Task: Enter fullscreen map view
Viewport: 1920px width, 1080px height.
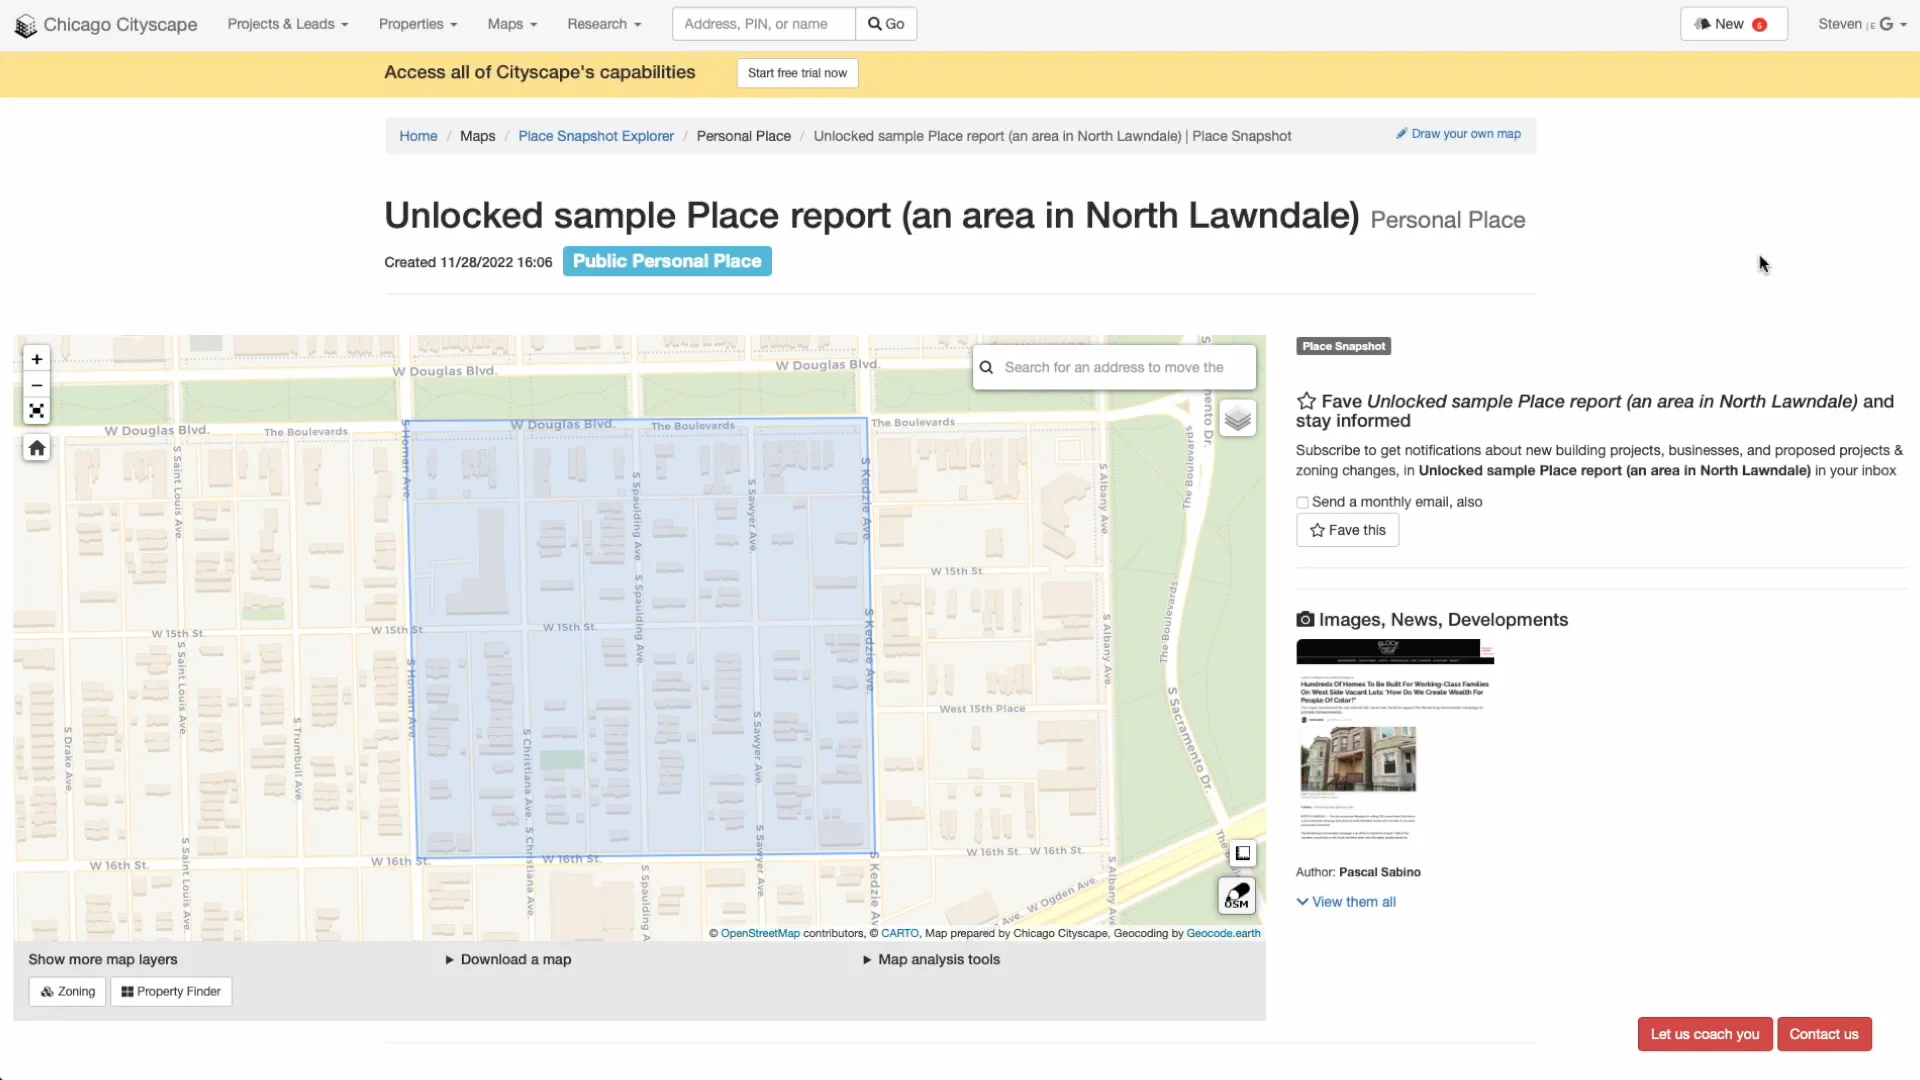Action: click(x=36, y=411)
